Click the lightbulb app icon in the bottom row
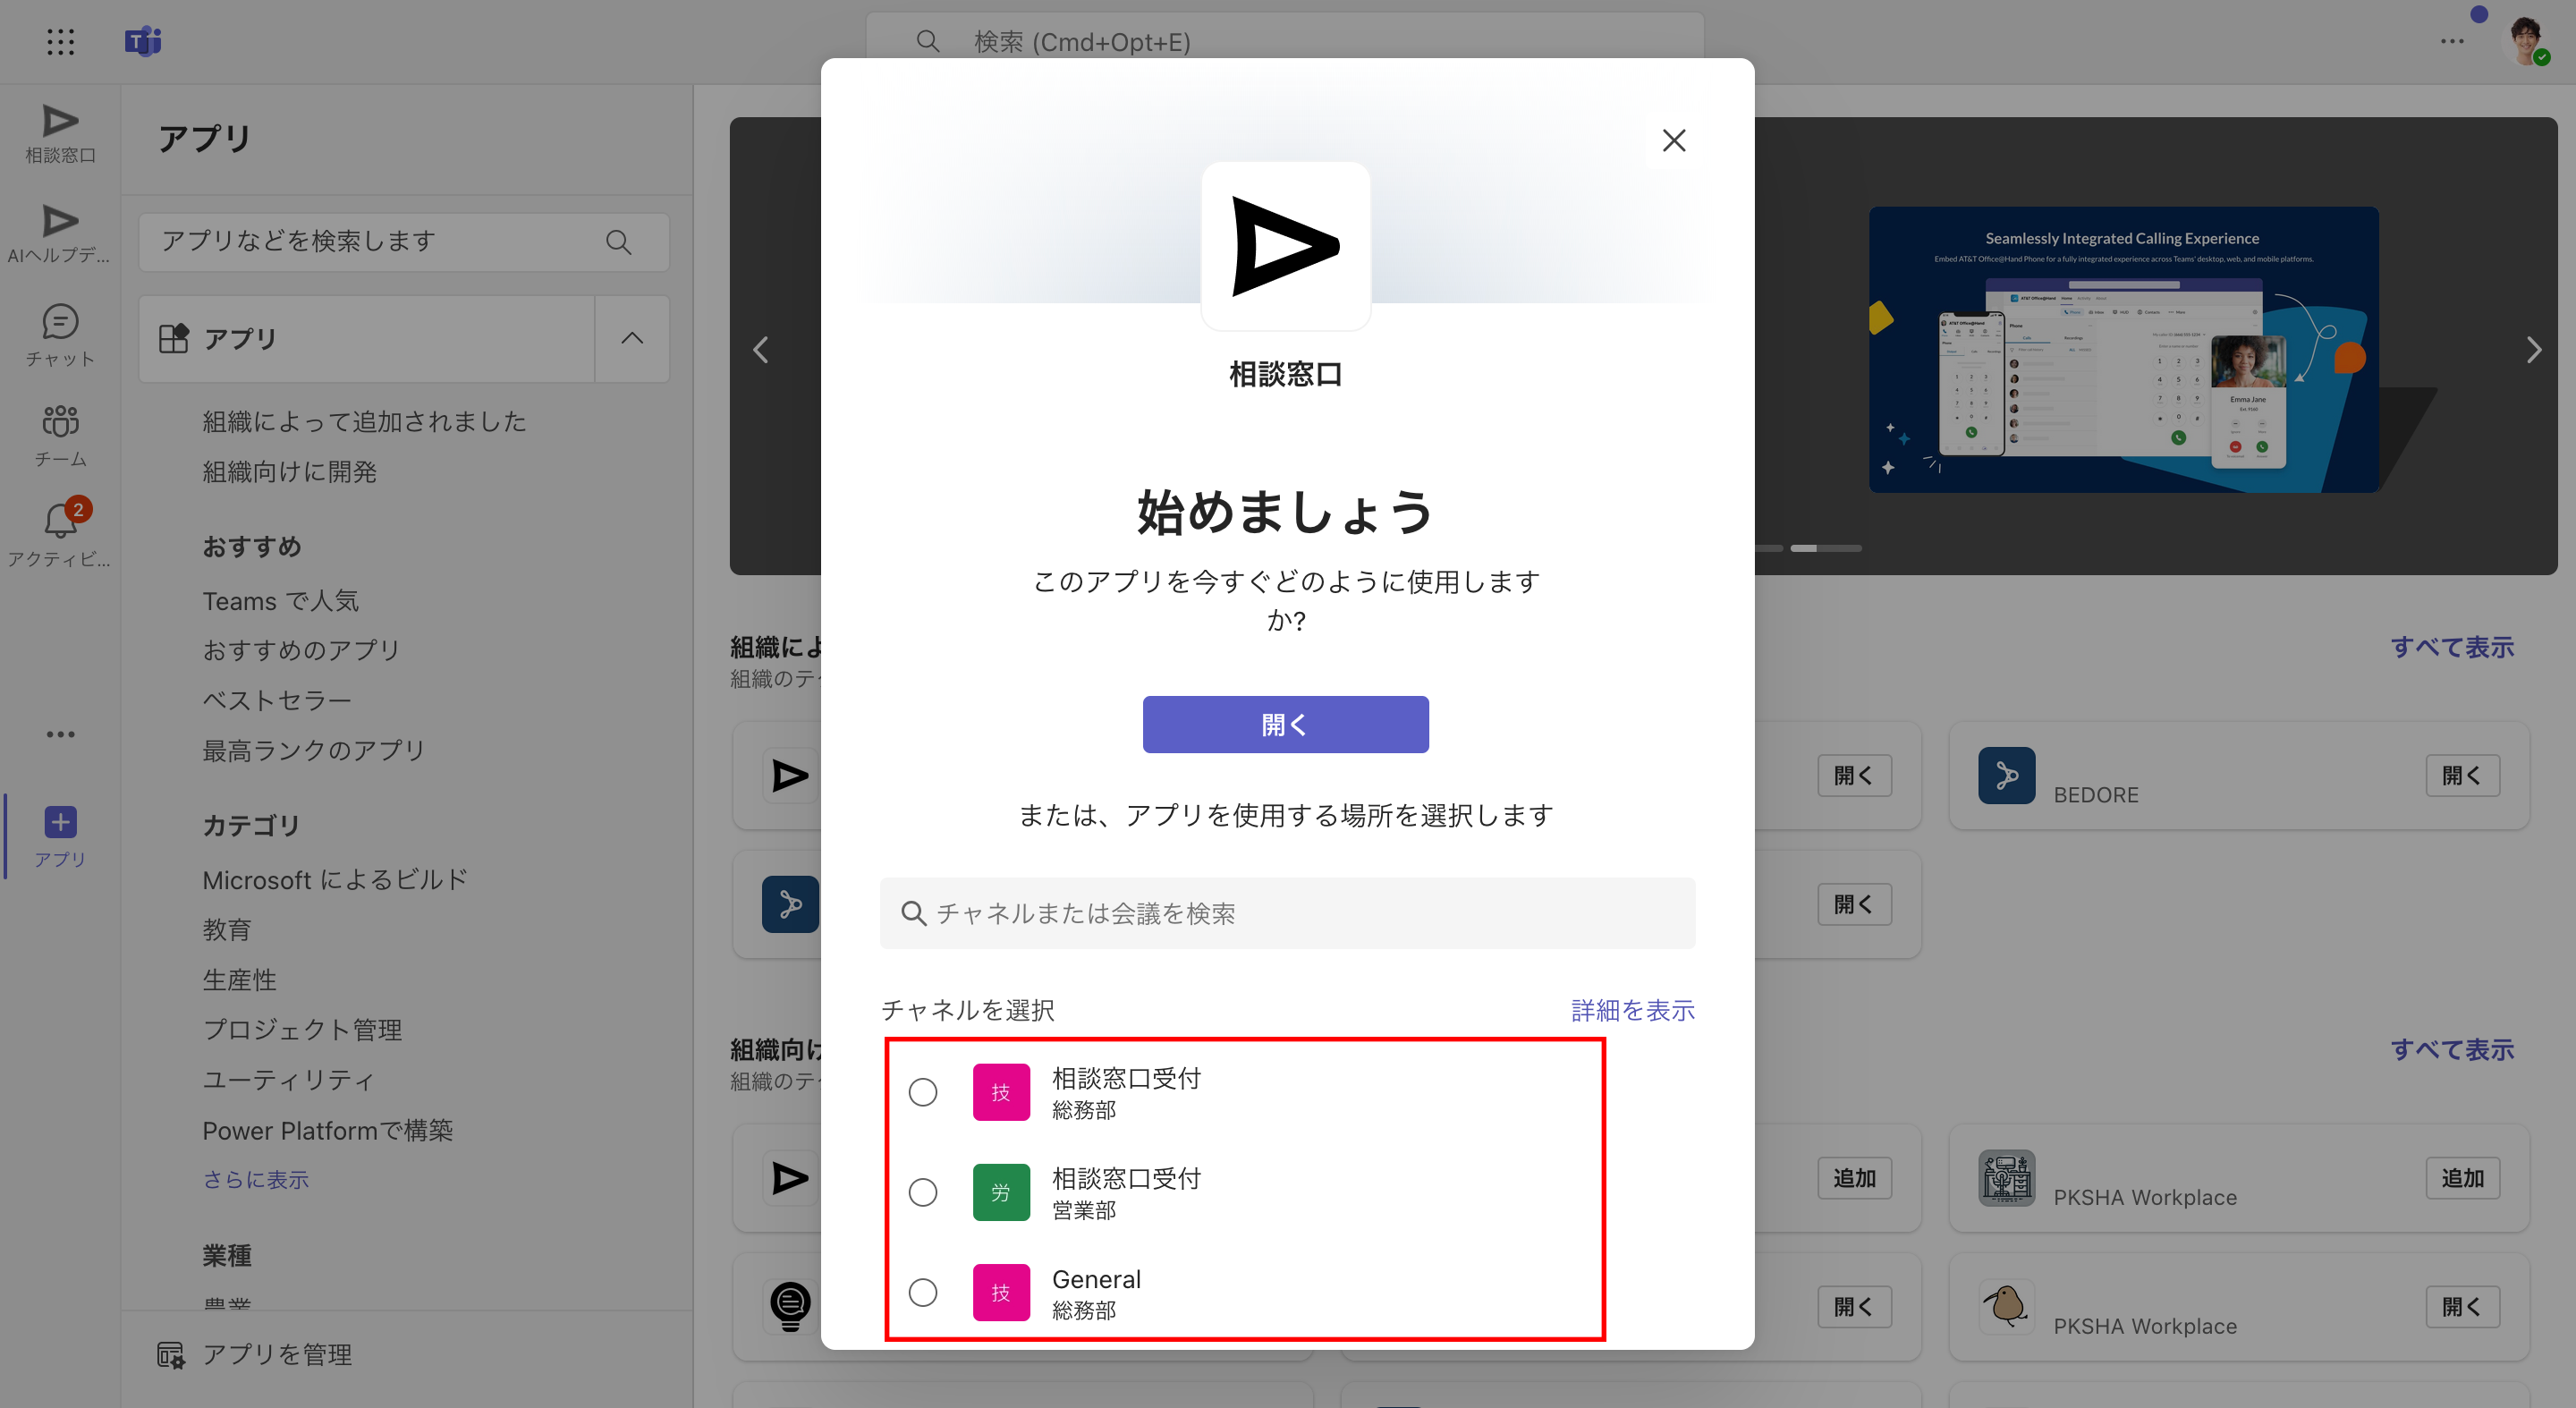Image resolution: width=2576 pixels, height=1408 pixels. pos(790,1305)
